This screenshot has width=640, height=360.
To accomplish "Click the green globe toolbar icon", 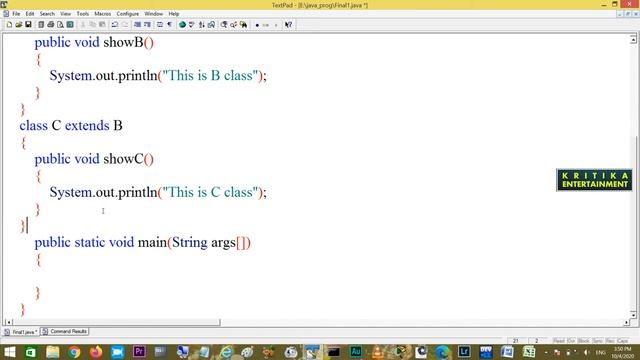I will 182,25.
